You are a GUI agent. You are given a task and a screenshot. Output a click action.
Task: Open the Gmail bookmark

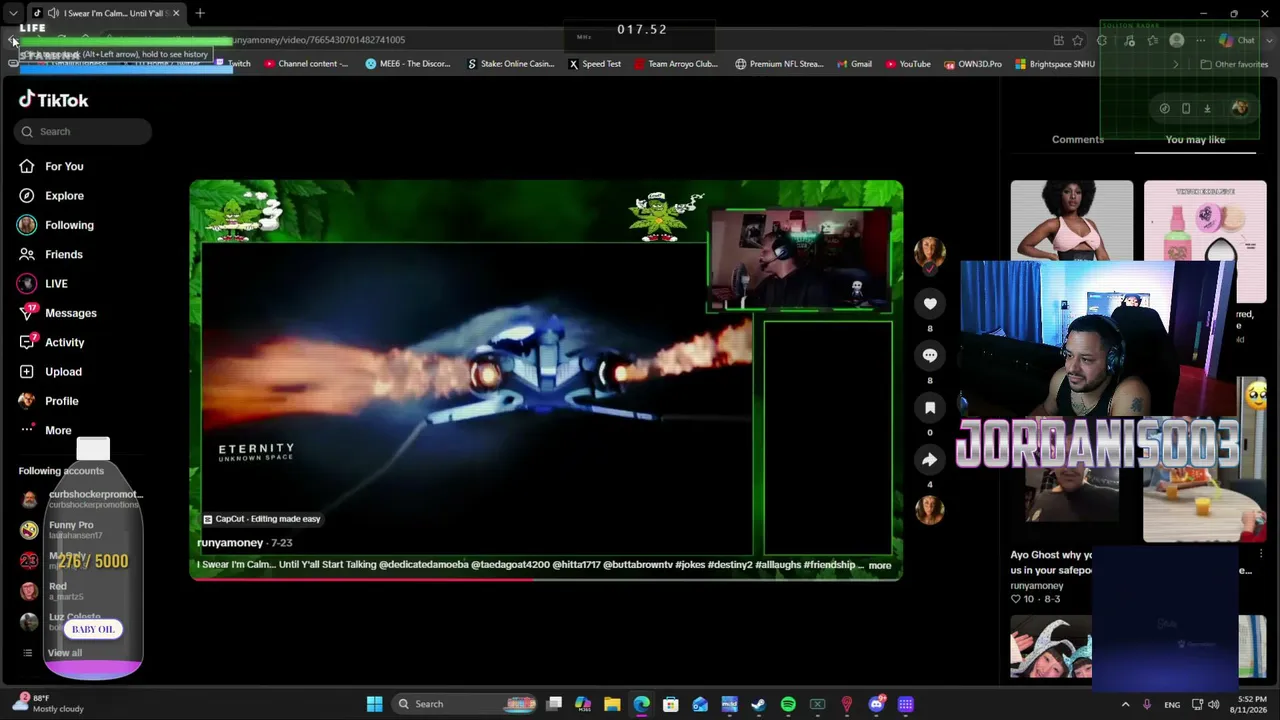coord(854,64)
